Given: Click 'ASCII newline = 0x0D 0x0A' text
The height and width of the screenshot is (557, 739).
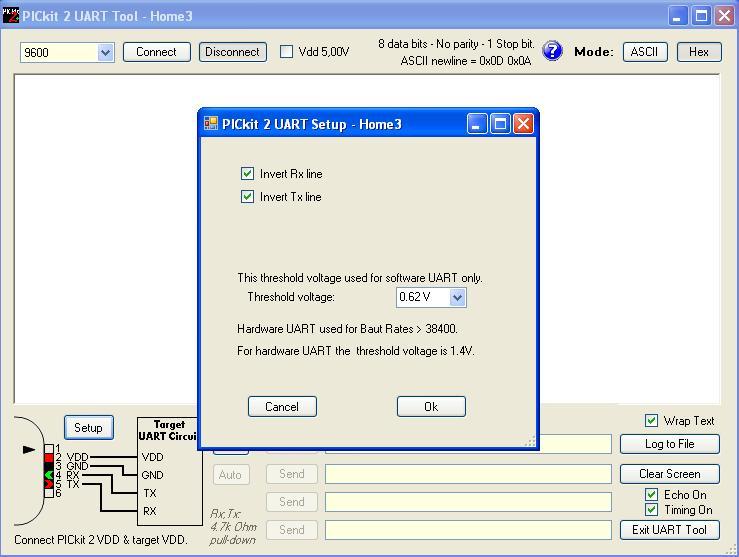Looking at the screenshot, I should coord(466,61).
